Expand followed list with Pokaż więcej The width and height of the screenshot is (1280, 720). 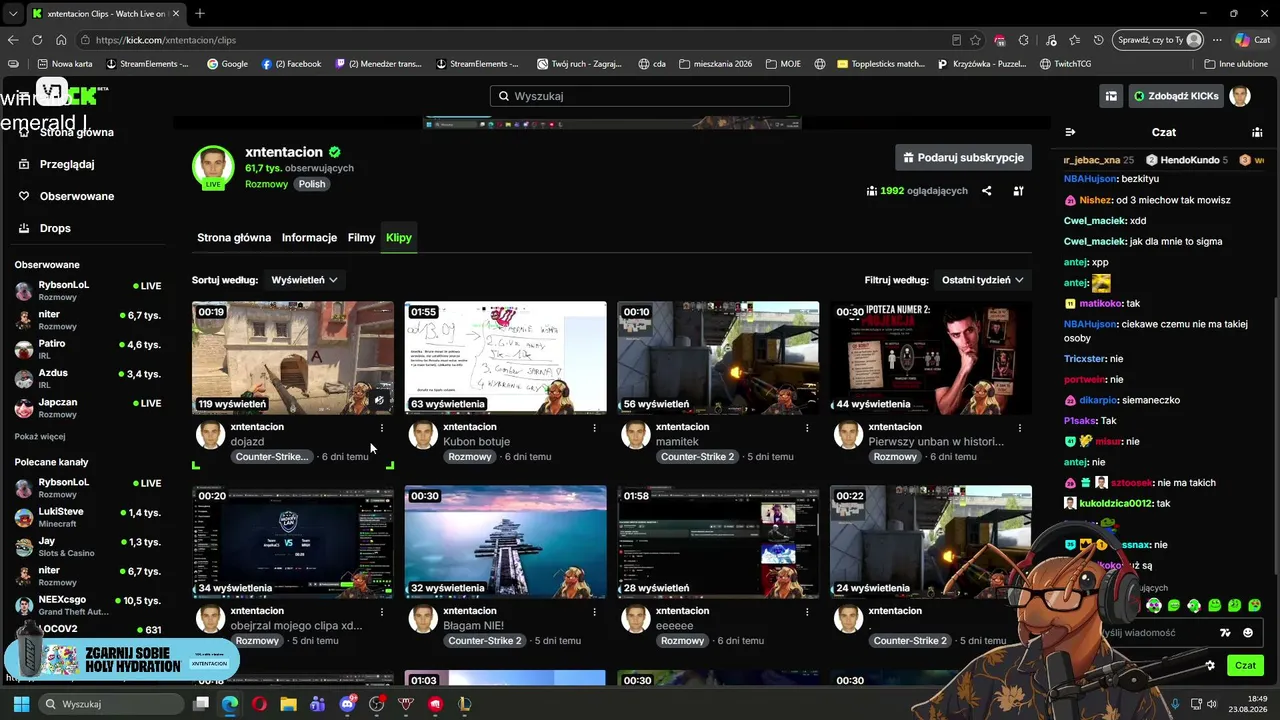(x=40, y=437)
